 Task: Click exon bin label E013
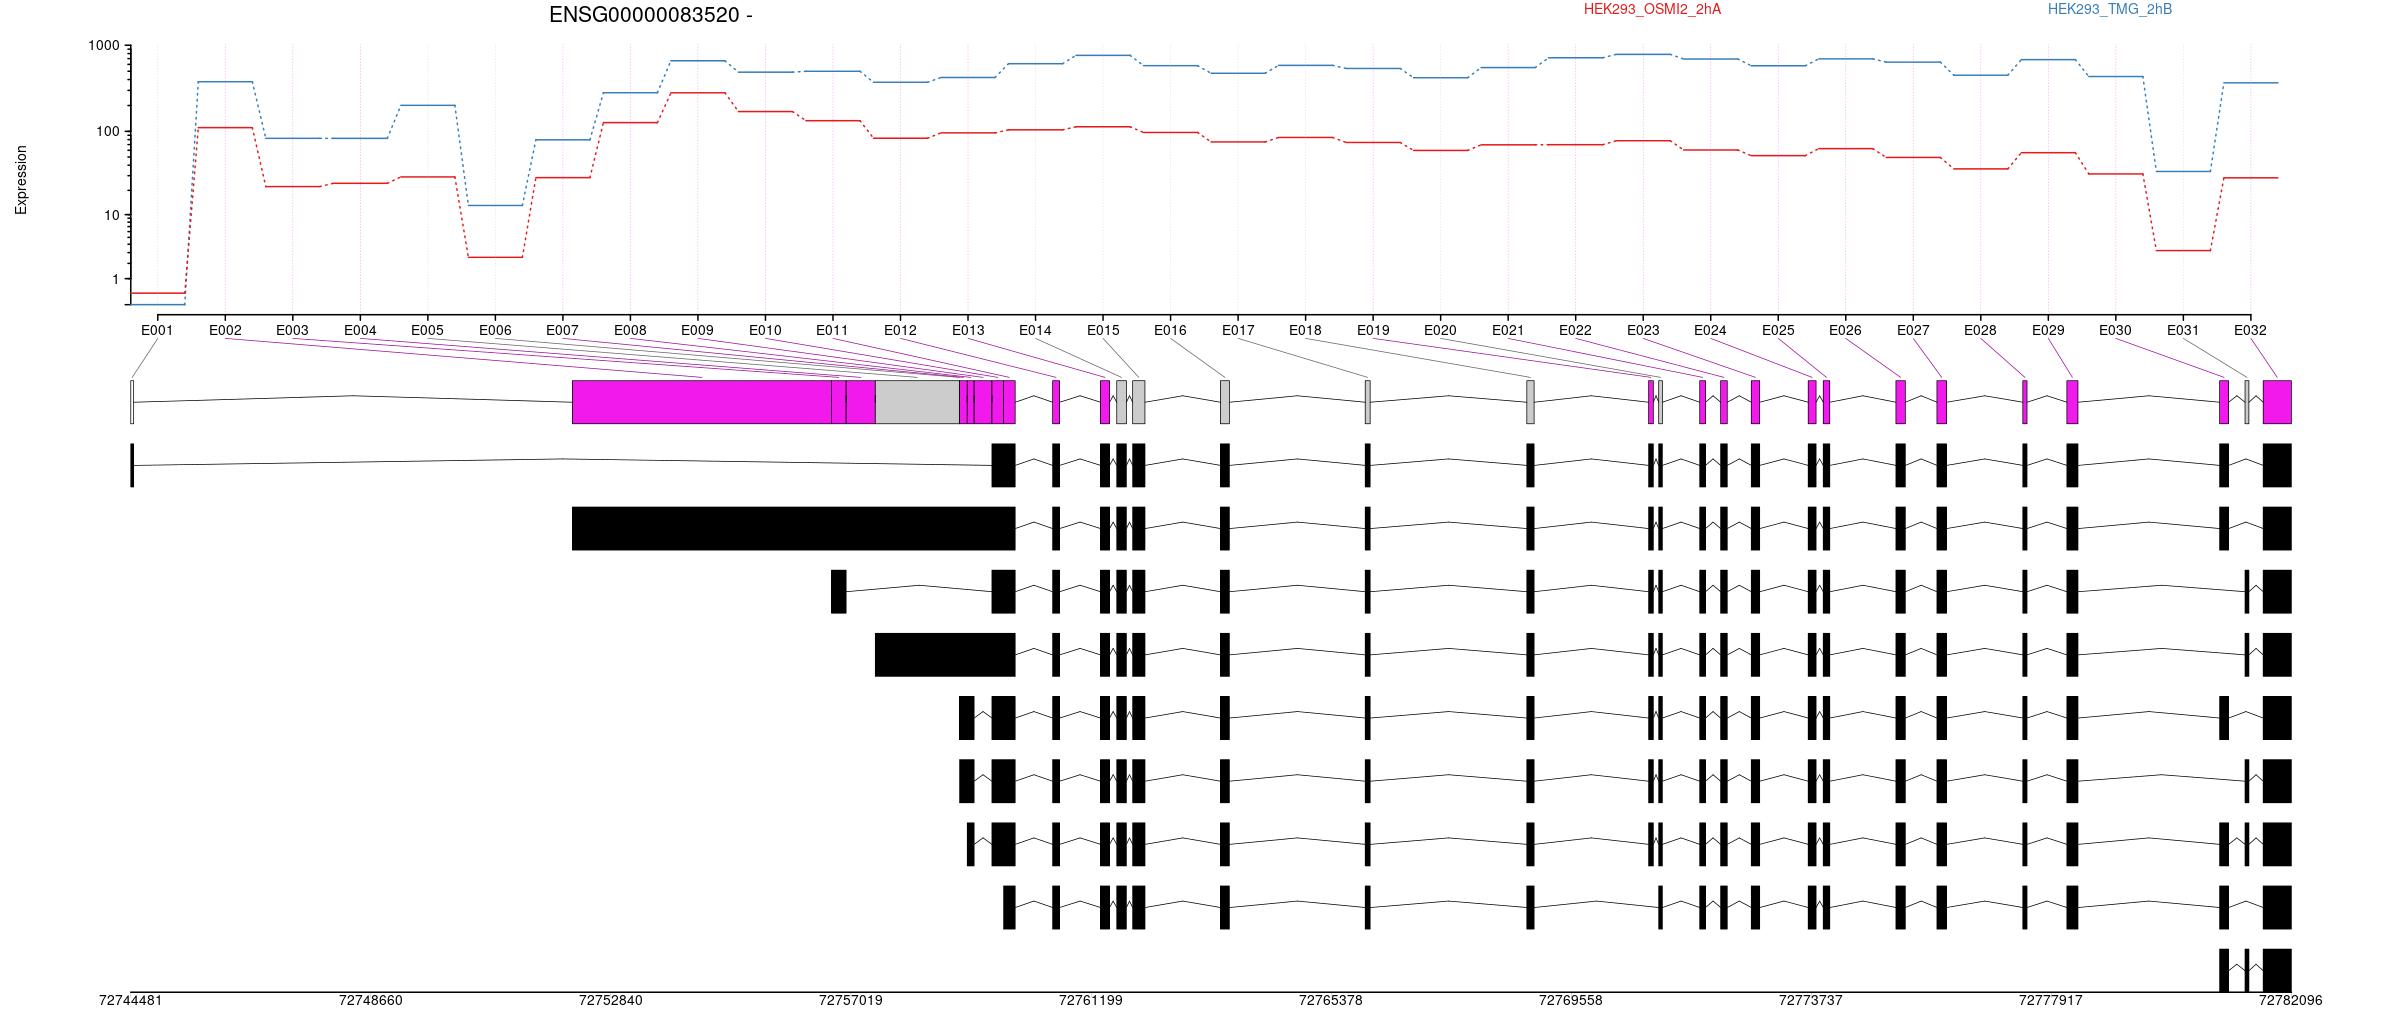pyautogui.click(x=968, y=330)
